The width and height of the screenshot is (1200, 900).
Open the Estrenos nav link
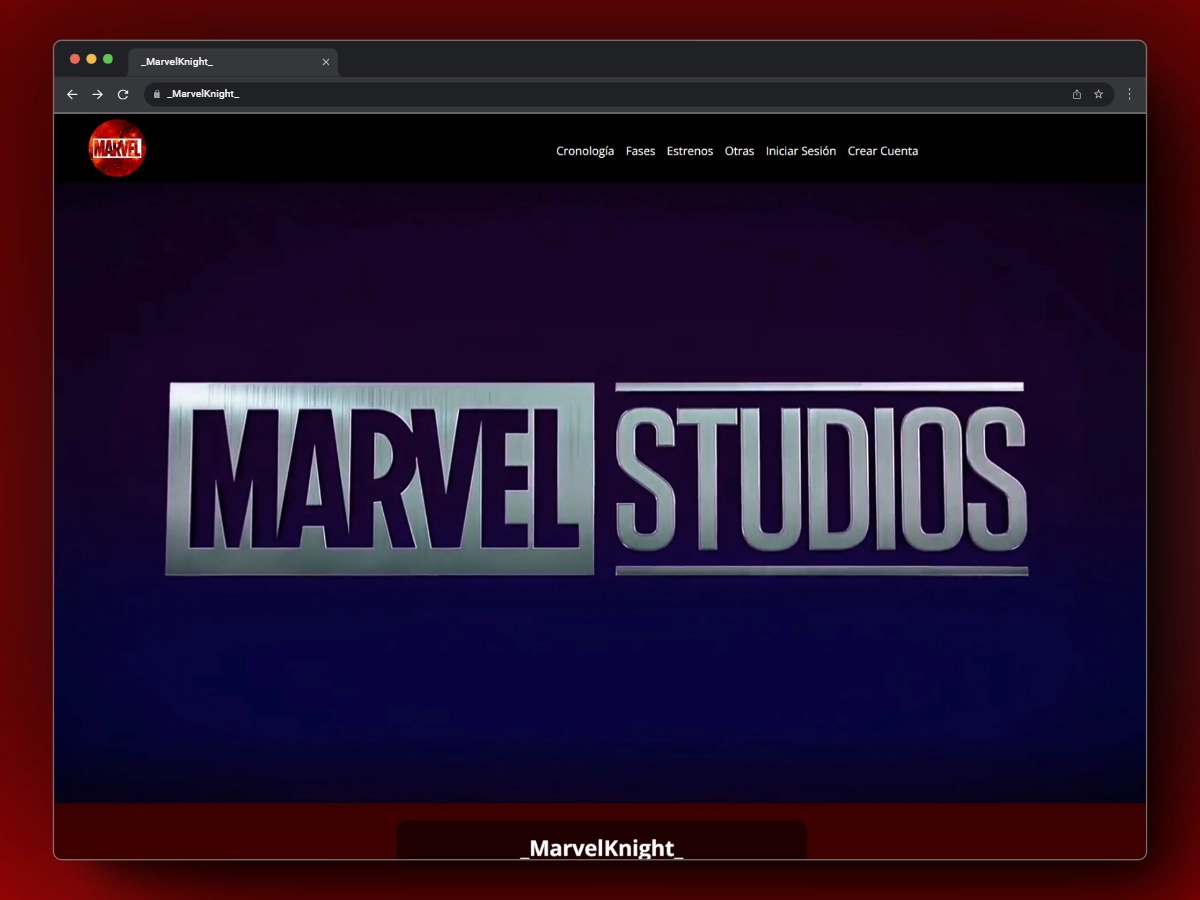click(x=690, y=151)
